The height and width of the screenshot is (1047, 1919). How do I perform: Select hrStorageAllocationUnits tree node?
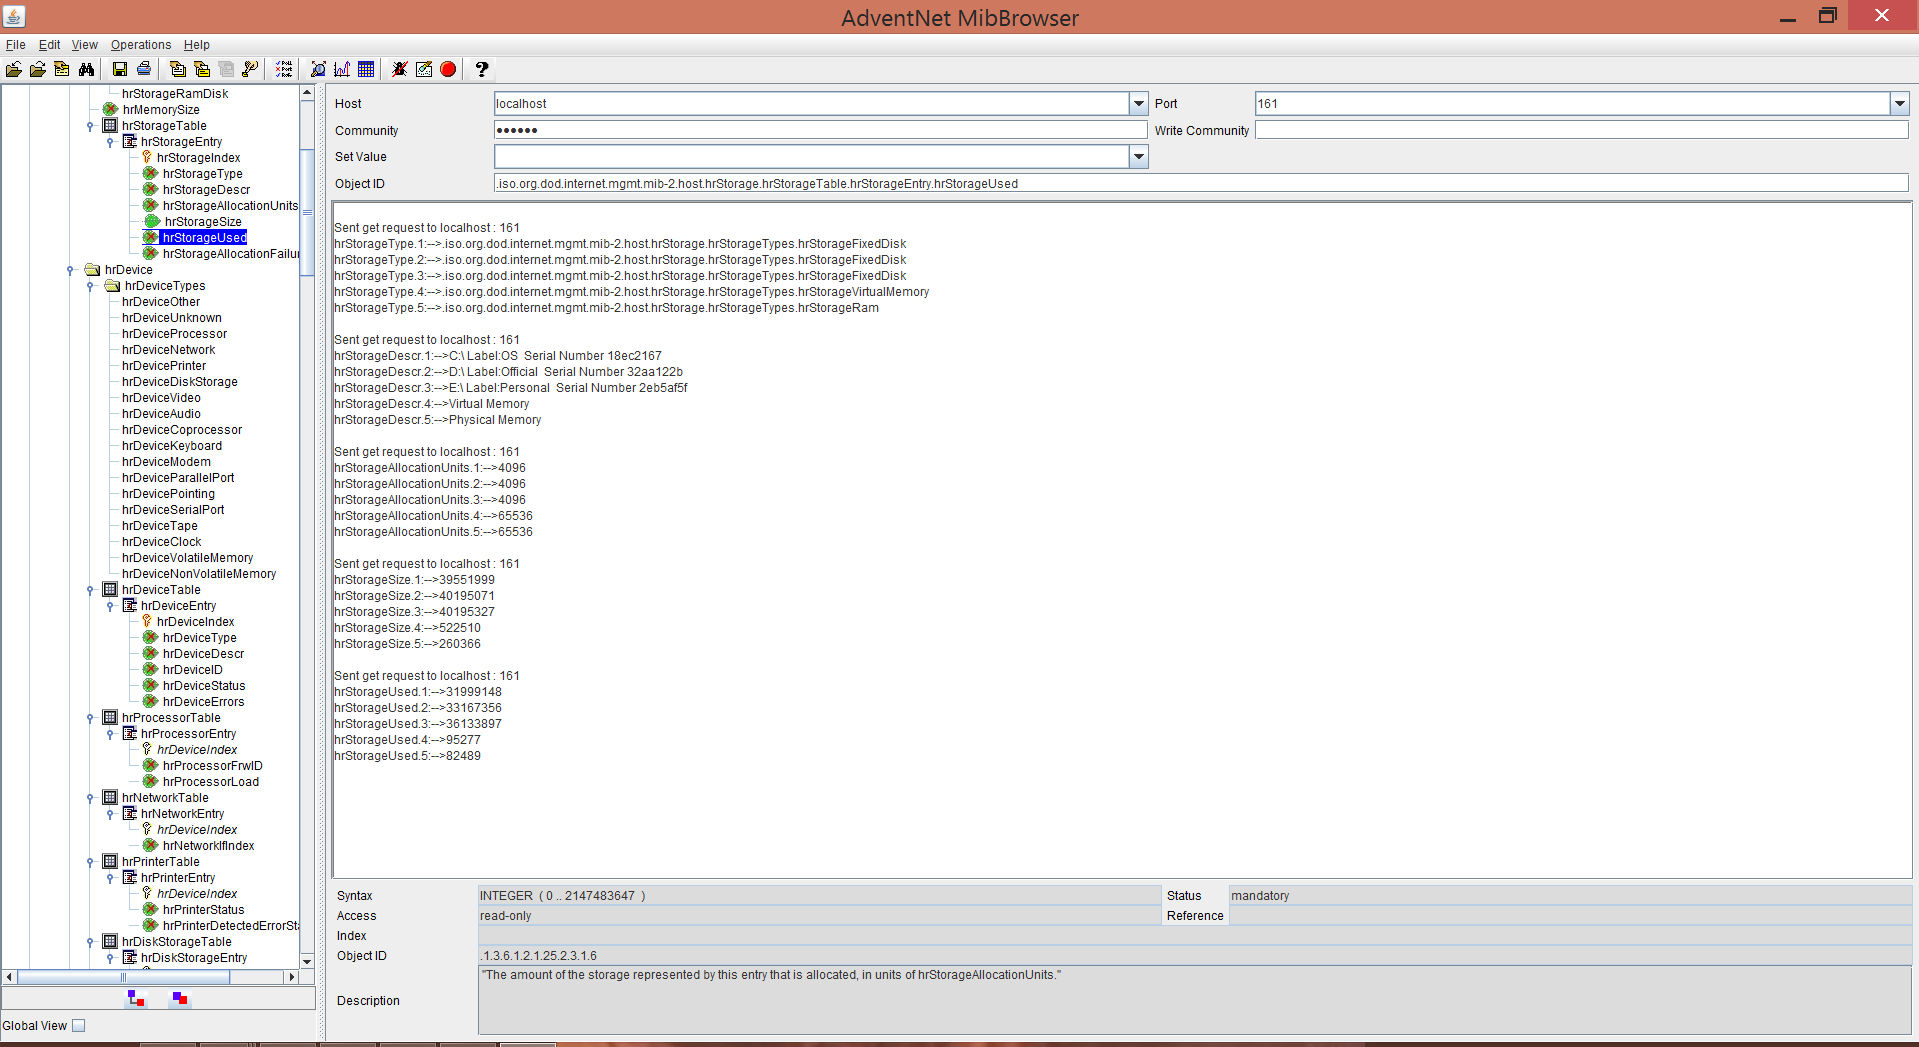[231, 206]
